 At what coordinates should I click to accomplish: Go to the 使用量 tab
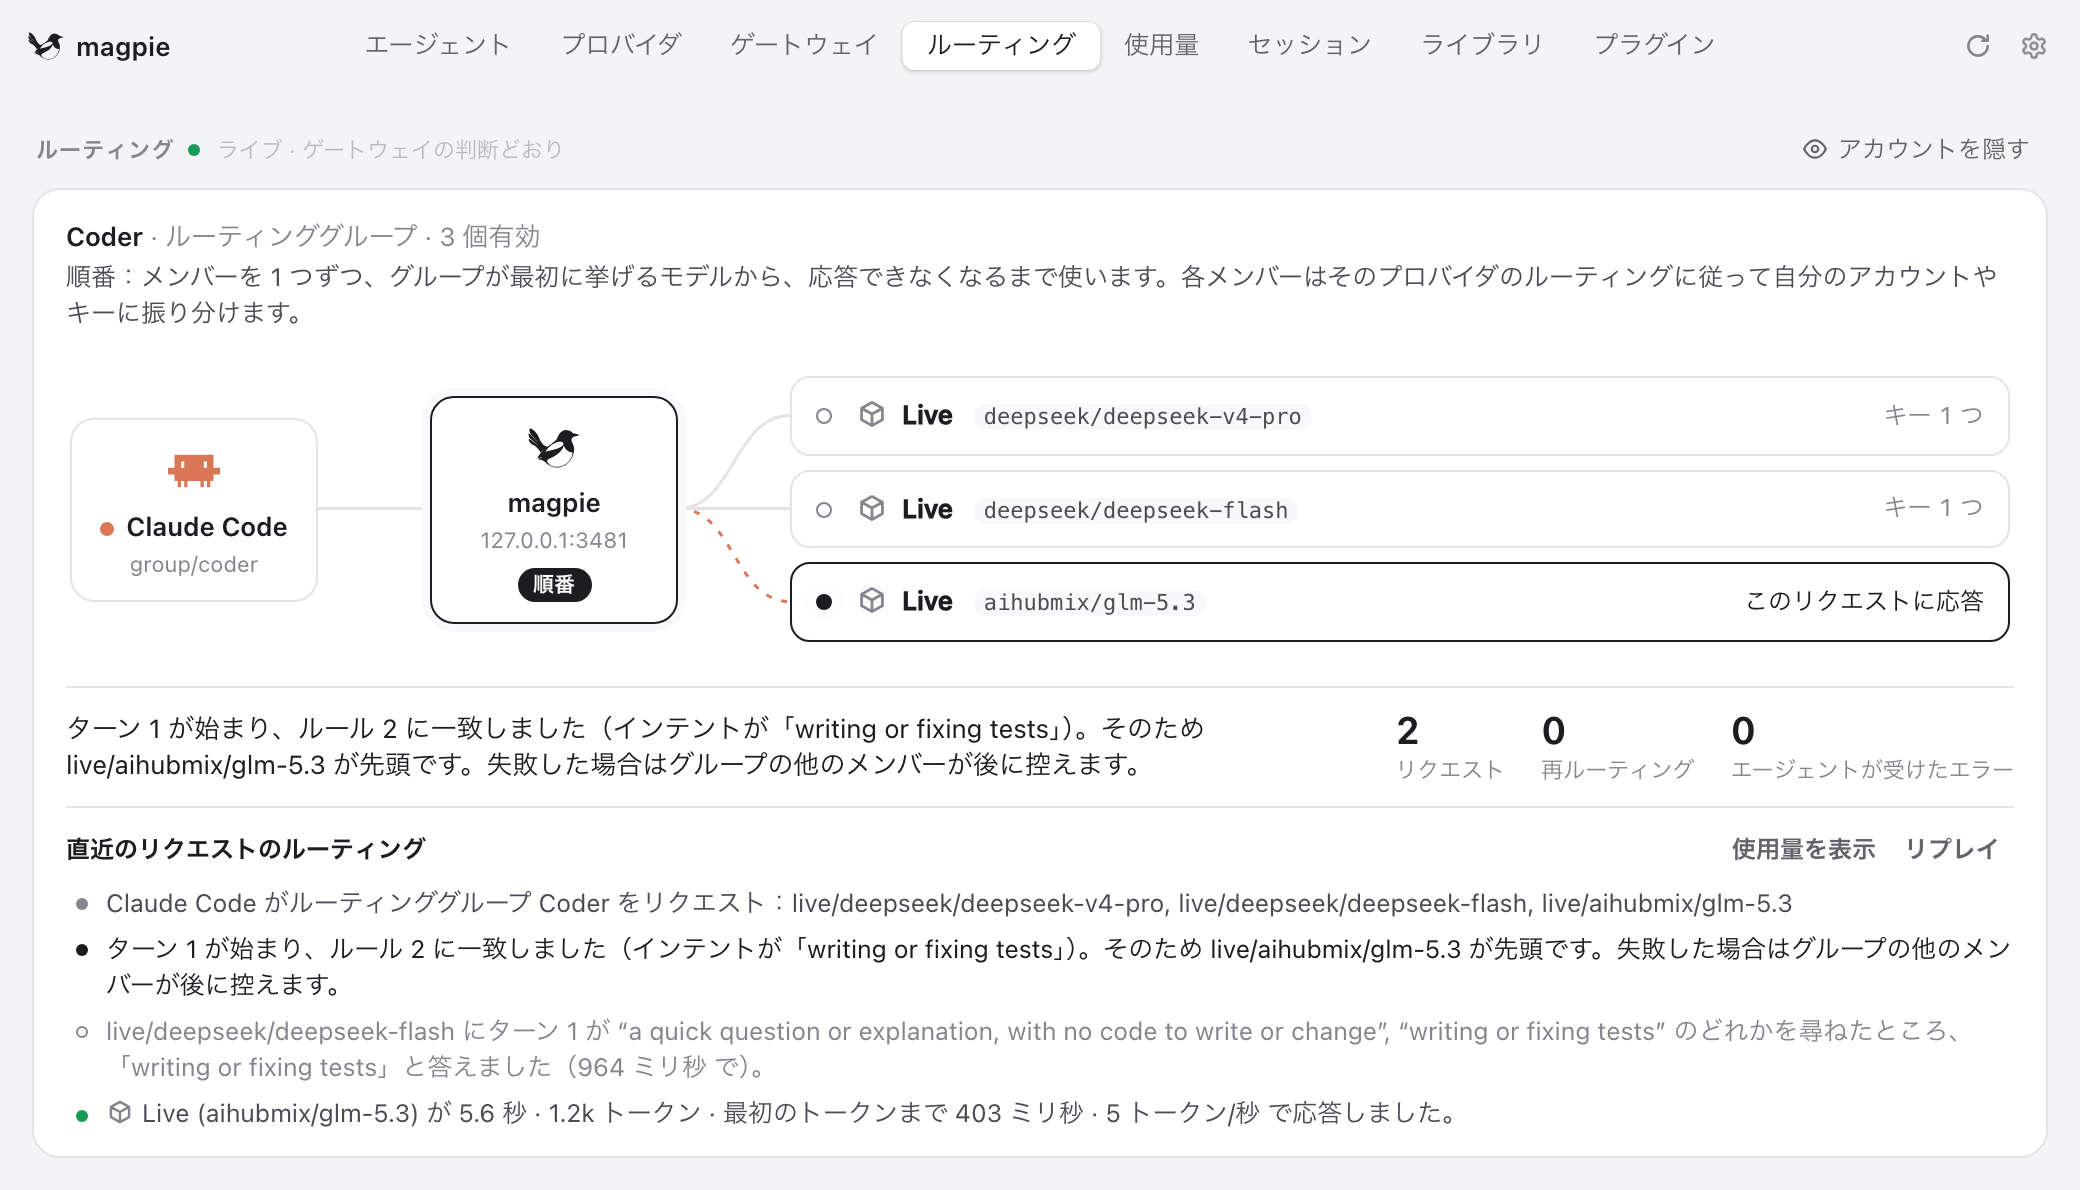[x=1161, y=45]
